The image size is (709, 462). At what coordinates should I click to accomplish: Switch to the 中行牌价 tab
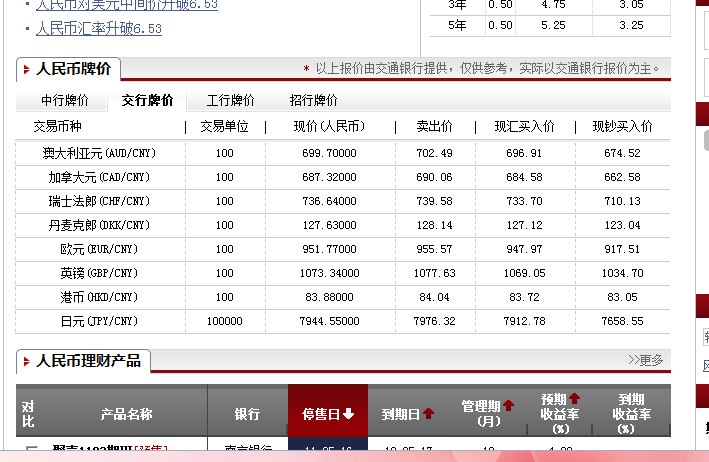[x=65, y=101]
